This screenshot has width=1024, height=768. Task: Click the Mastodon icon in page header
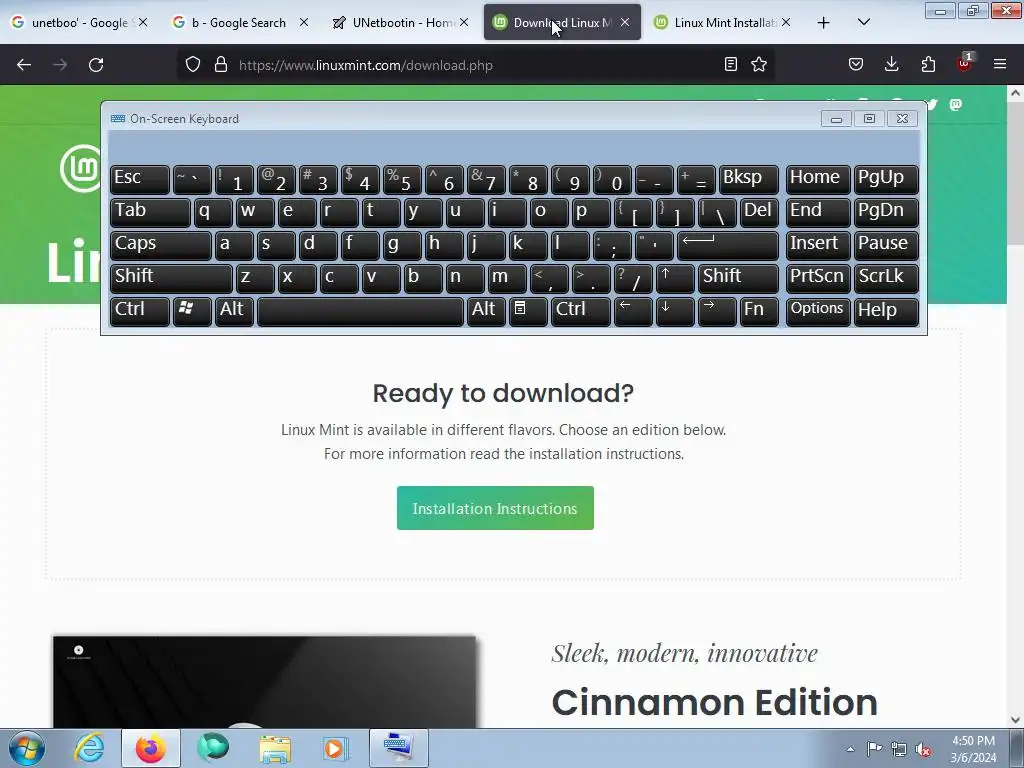[x=955, y=104]
